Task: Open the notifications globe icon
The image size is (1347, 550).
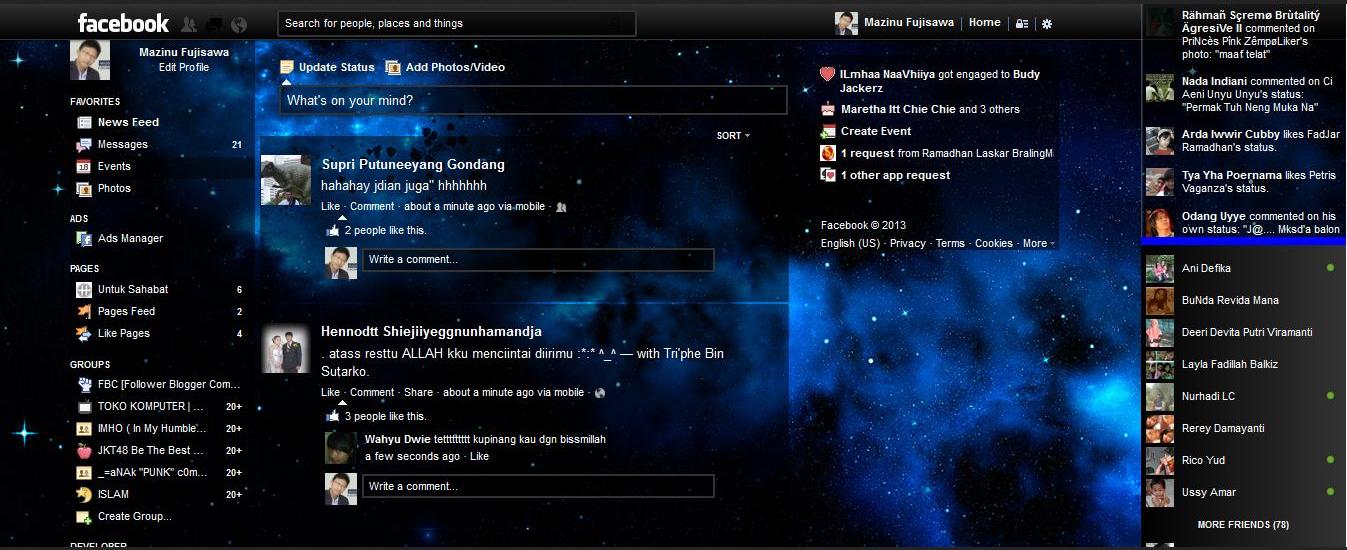Action: coord(238,24)
